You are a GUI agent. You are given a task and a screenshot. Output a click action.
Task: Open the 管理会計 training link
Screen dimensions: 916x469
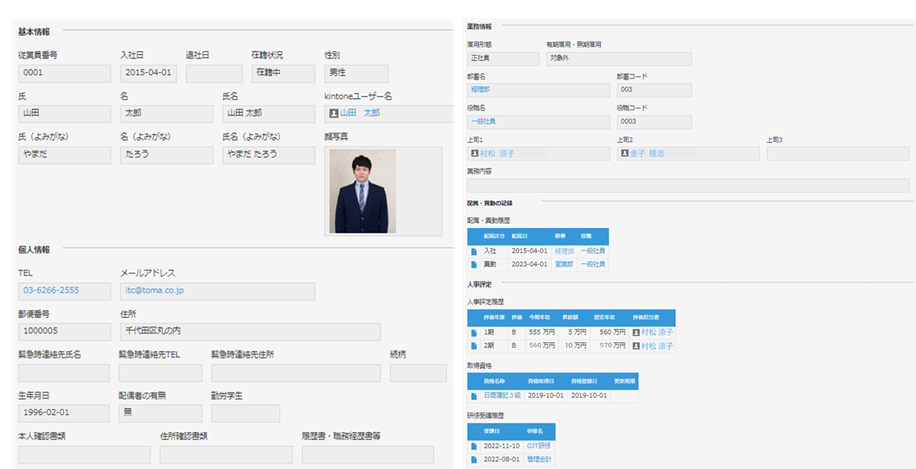pos(539,460)
